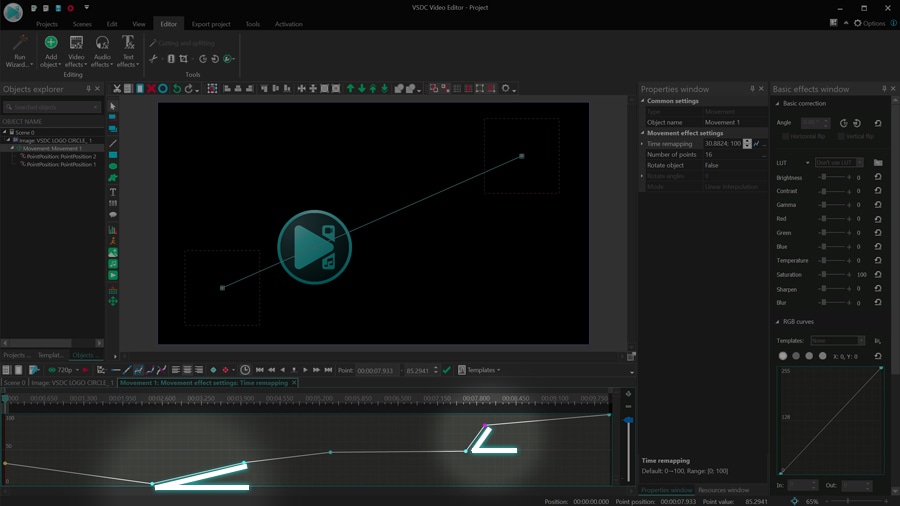Viewport: 900px width, 506px height.
Task: Click the redo arrow icon
Action: tap(188, 88)
